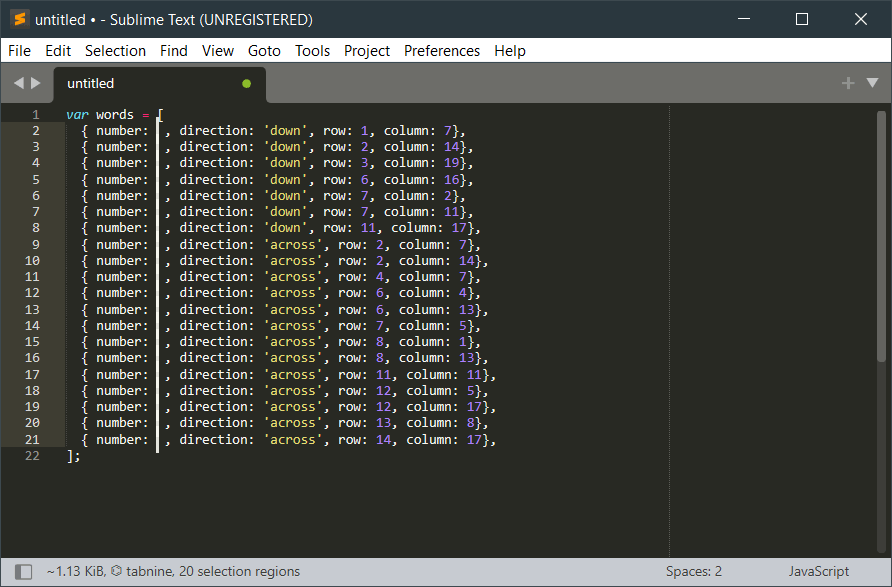Toggle the sidebar from the status bar icon
892x587 pixels.
[x=23, y=572]
